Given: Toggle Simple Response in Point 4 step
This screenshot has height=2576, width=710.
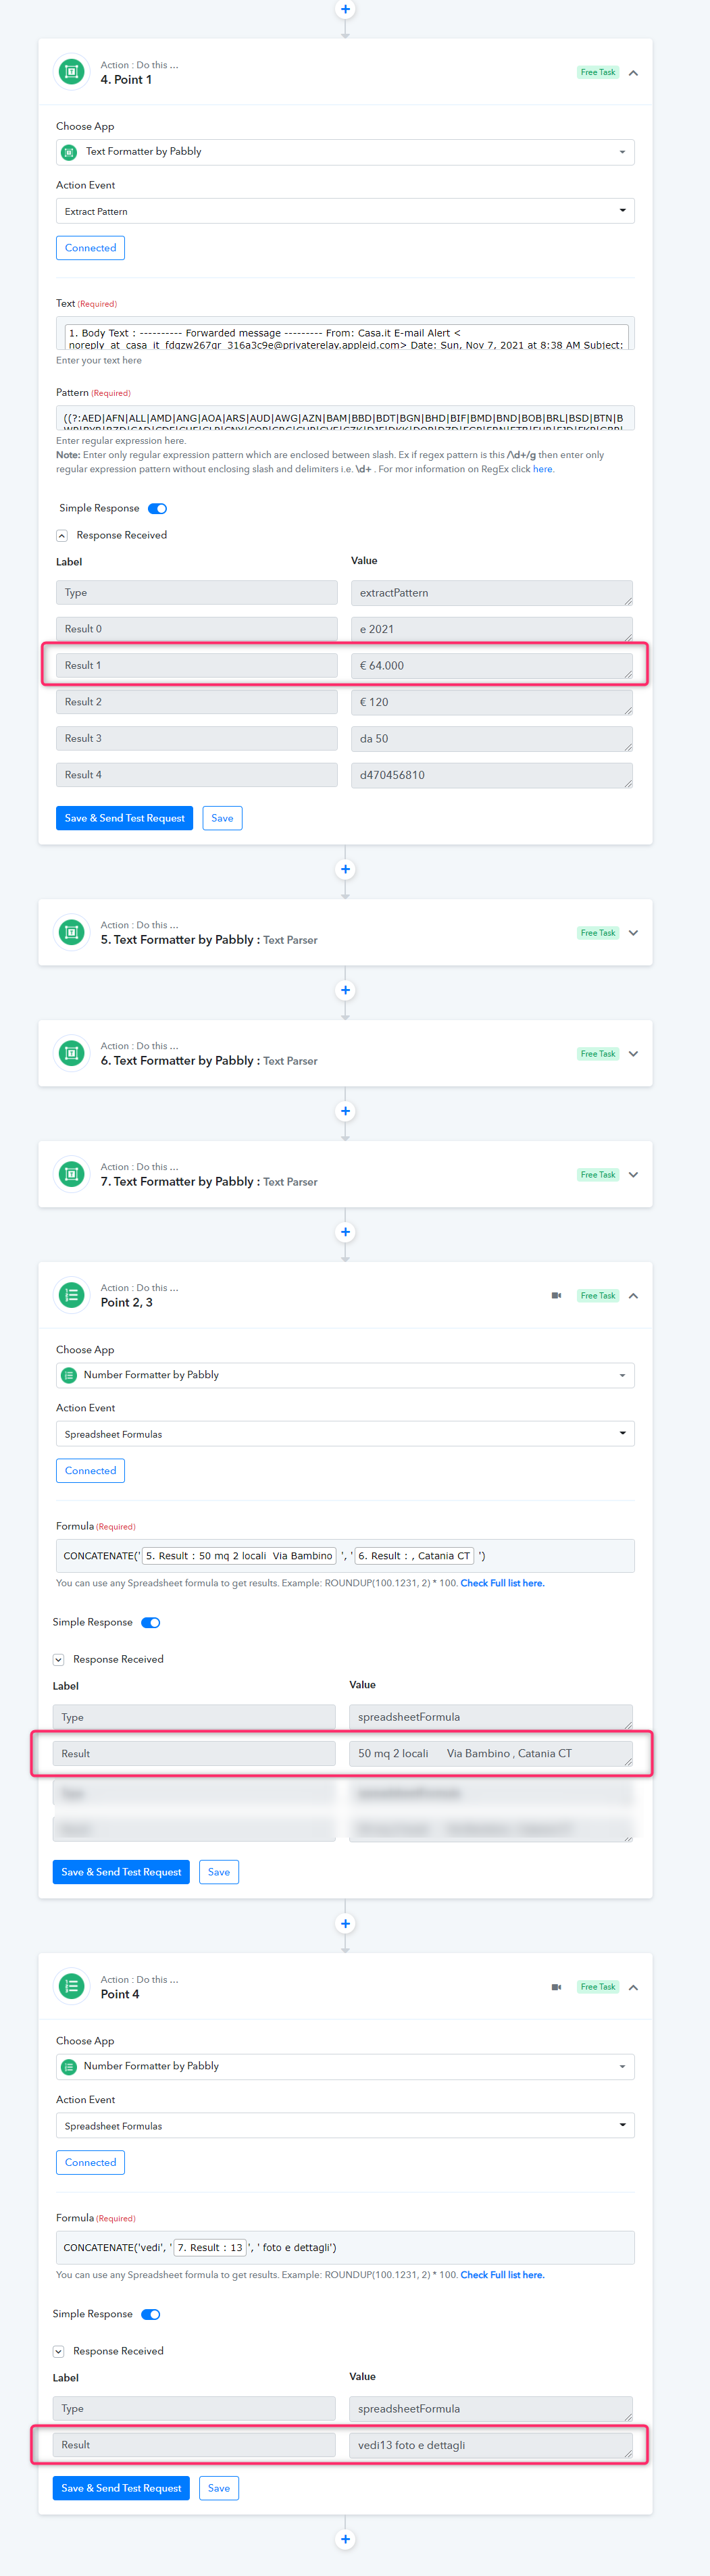Looking at the screenshot, I should pyautogui.click(x=151, y=2314).
